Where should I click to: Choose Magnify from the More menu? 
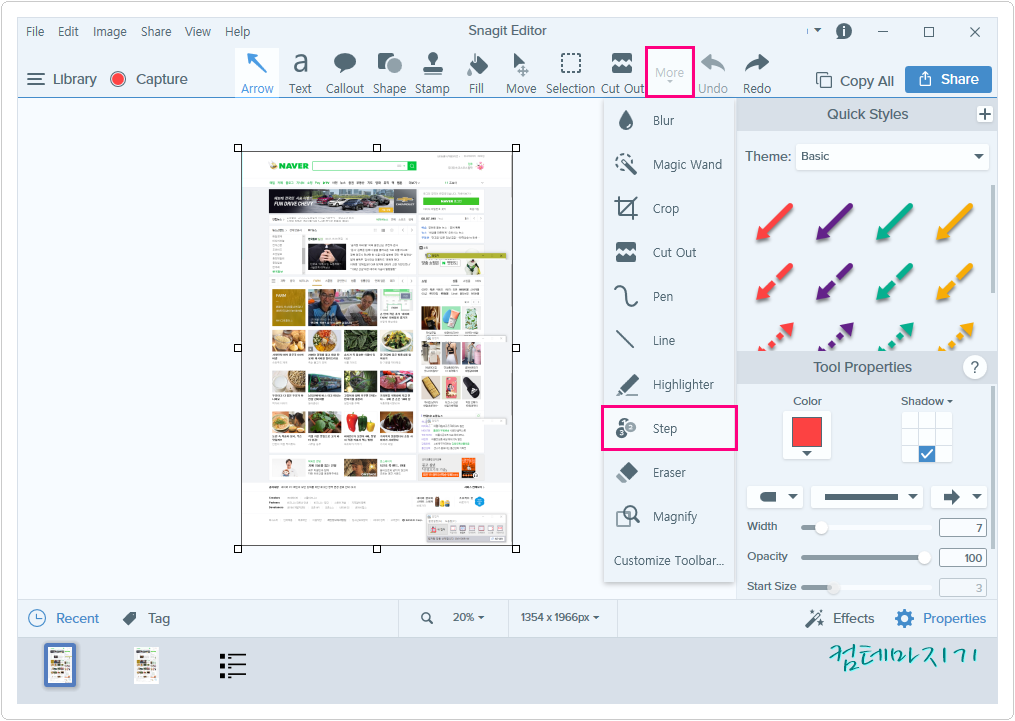click(669, 516)
